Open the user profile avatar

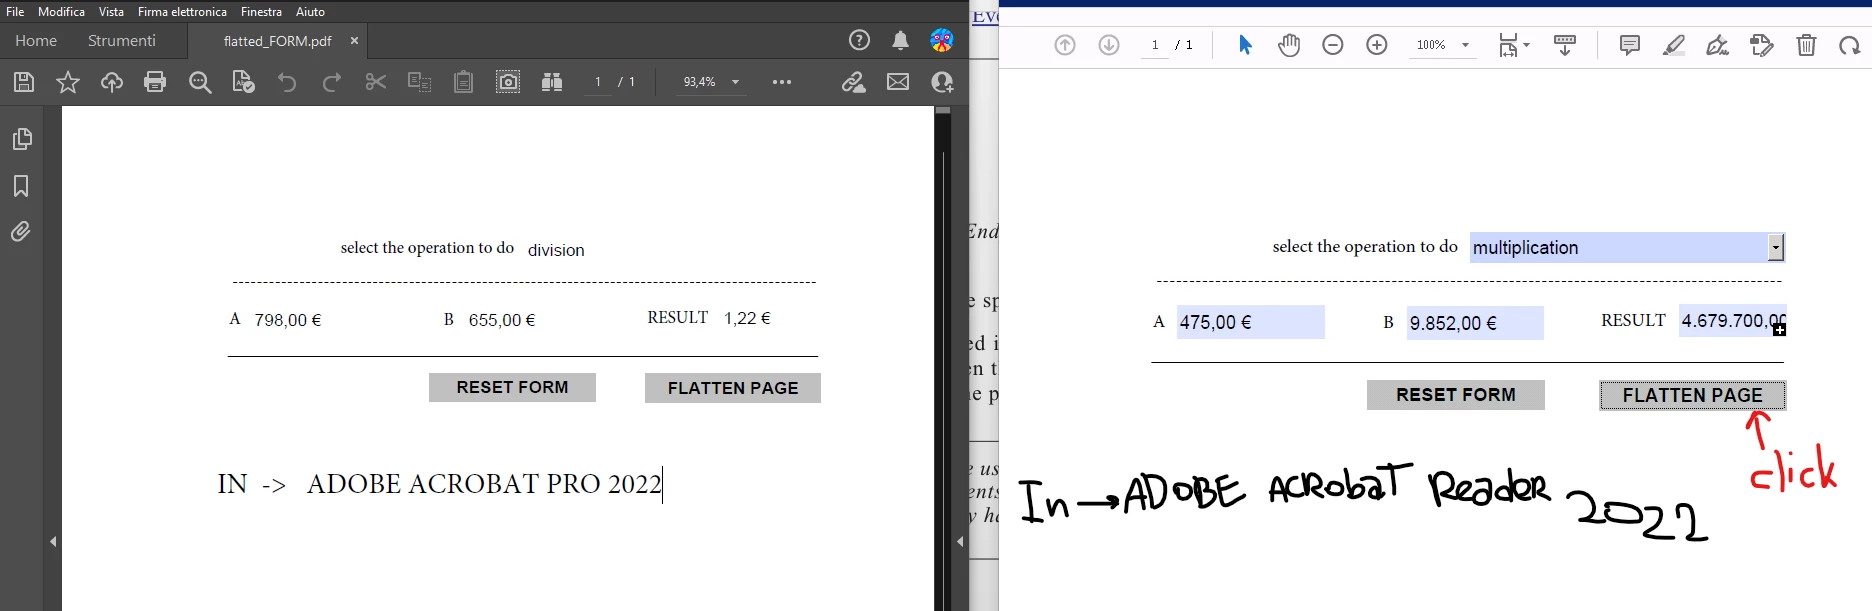click(941, 40)
